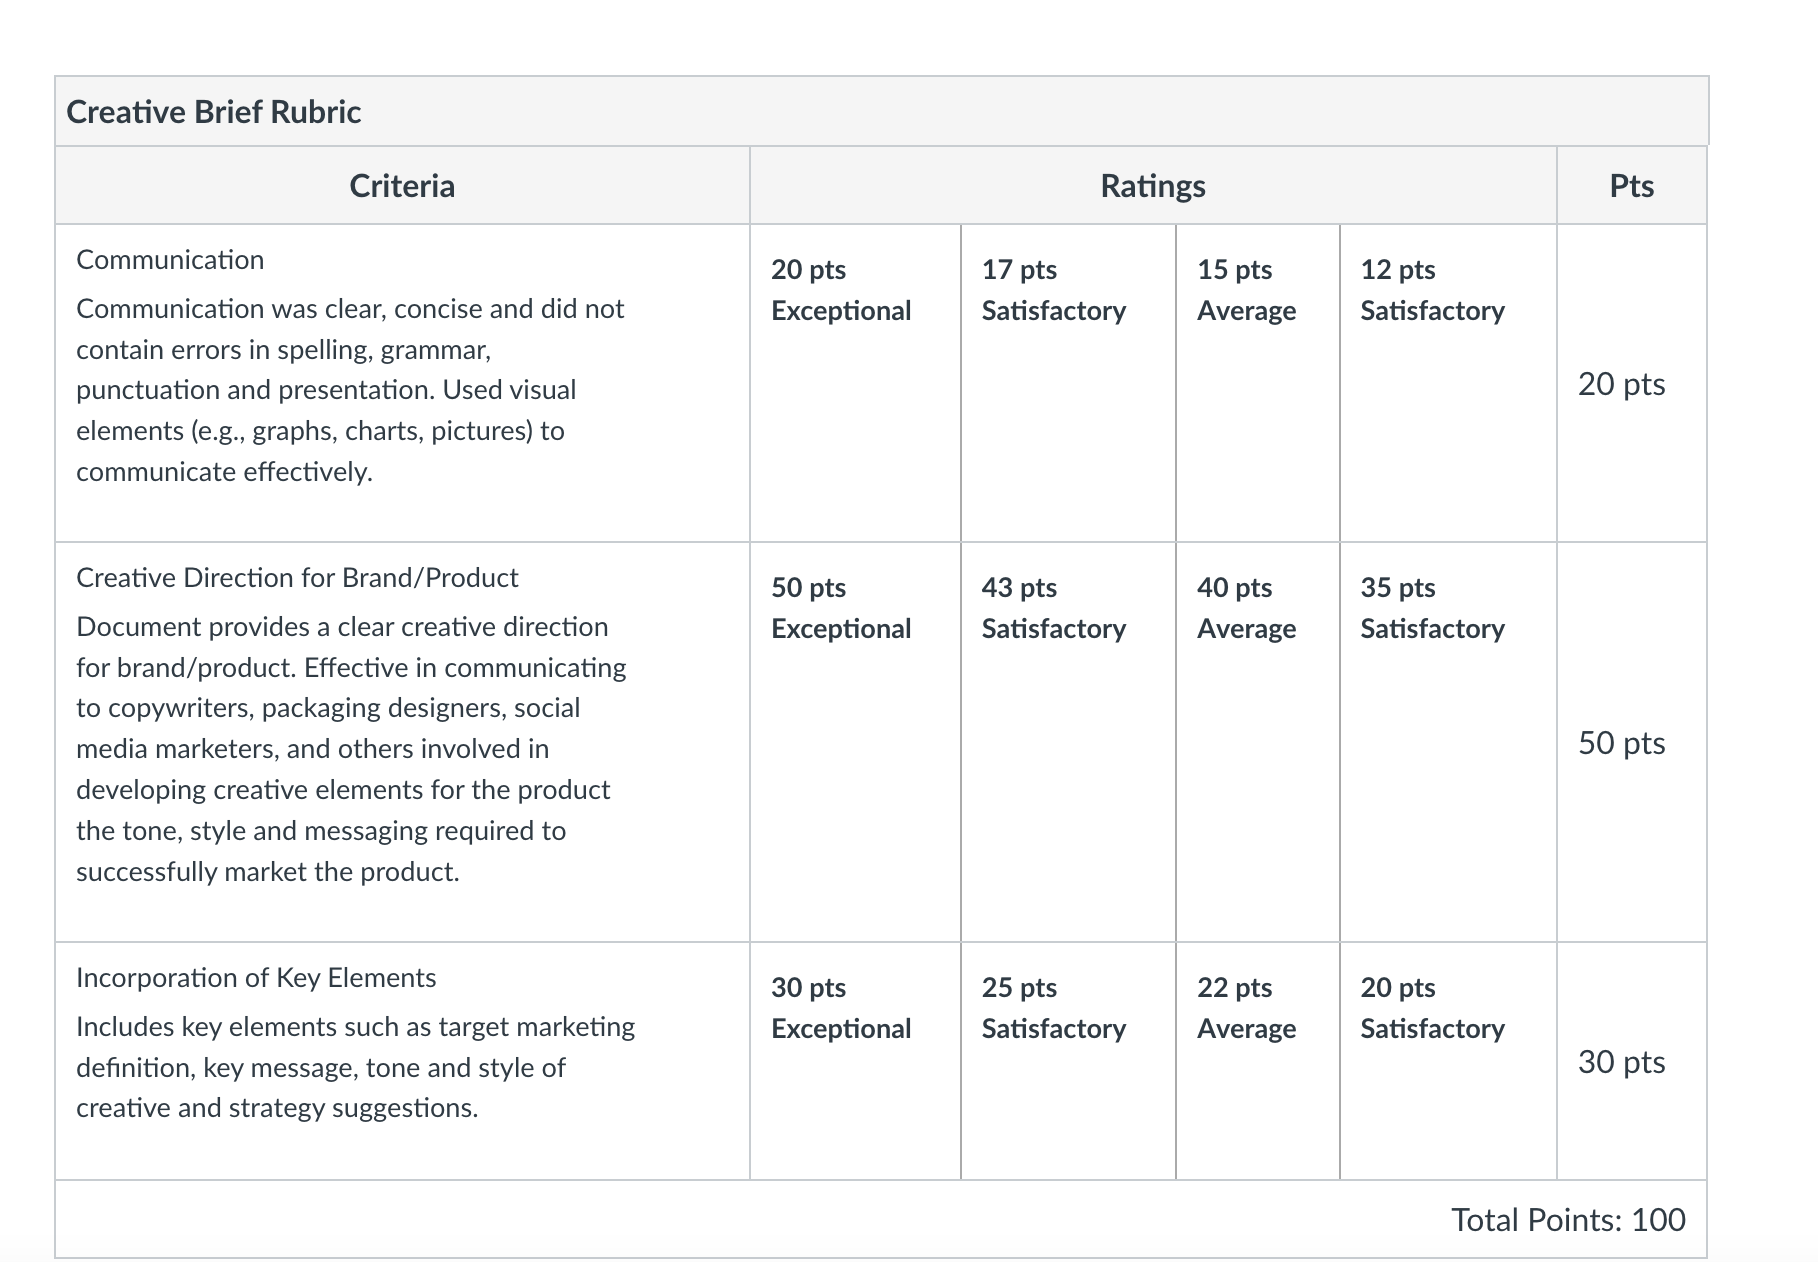Viewport: 1818px width, 1262px height.
Task: Select the 17 pts Satisfactory Communication rating
Action: [1068, 383]
